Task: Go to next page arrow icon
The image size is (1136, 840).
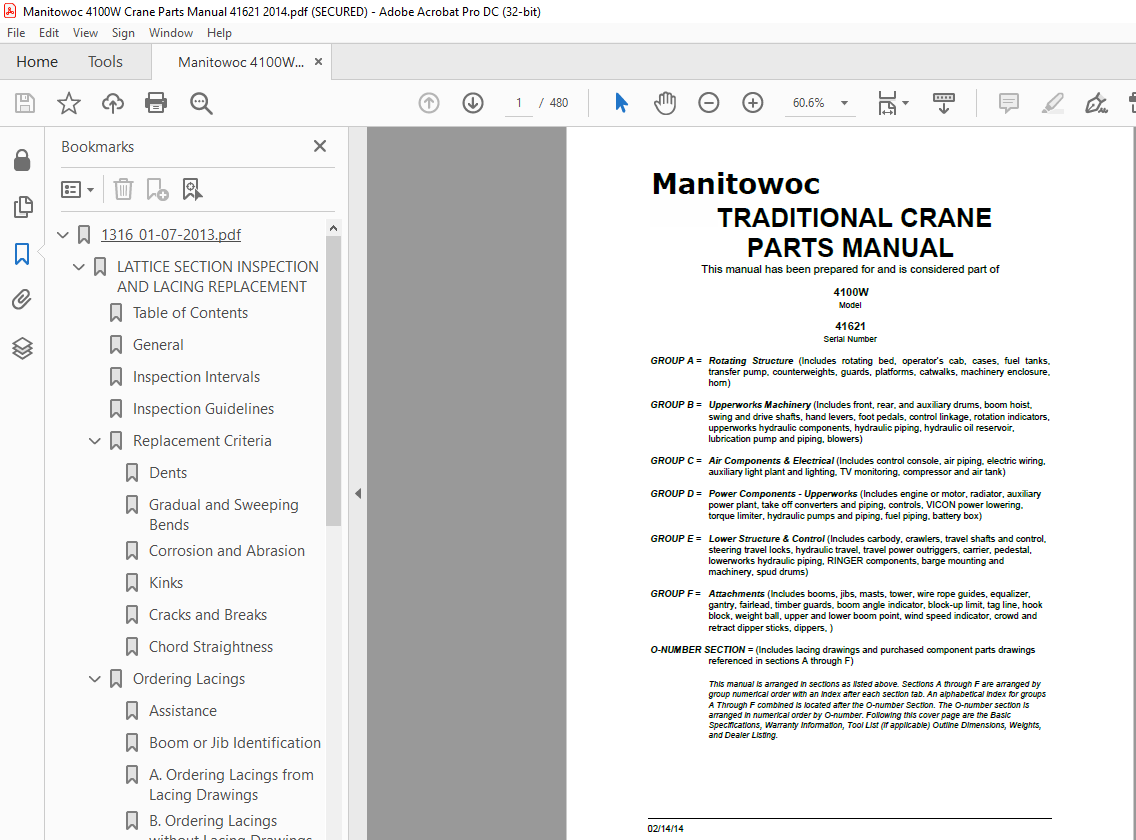Action: click(473, 103)
